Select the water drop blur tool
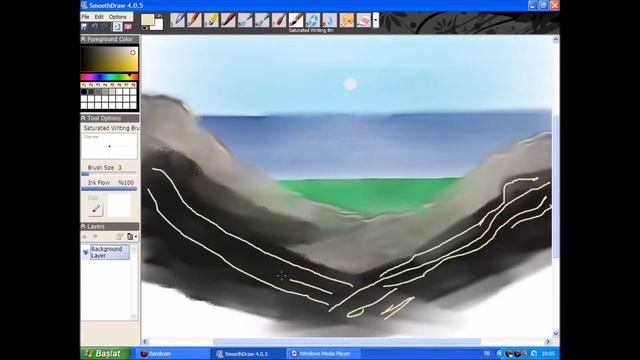The height and width of the screenshot is (360, 640). [330, 20]
